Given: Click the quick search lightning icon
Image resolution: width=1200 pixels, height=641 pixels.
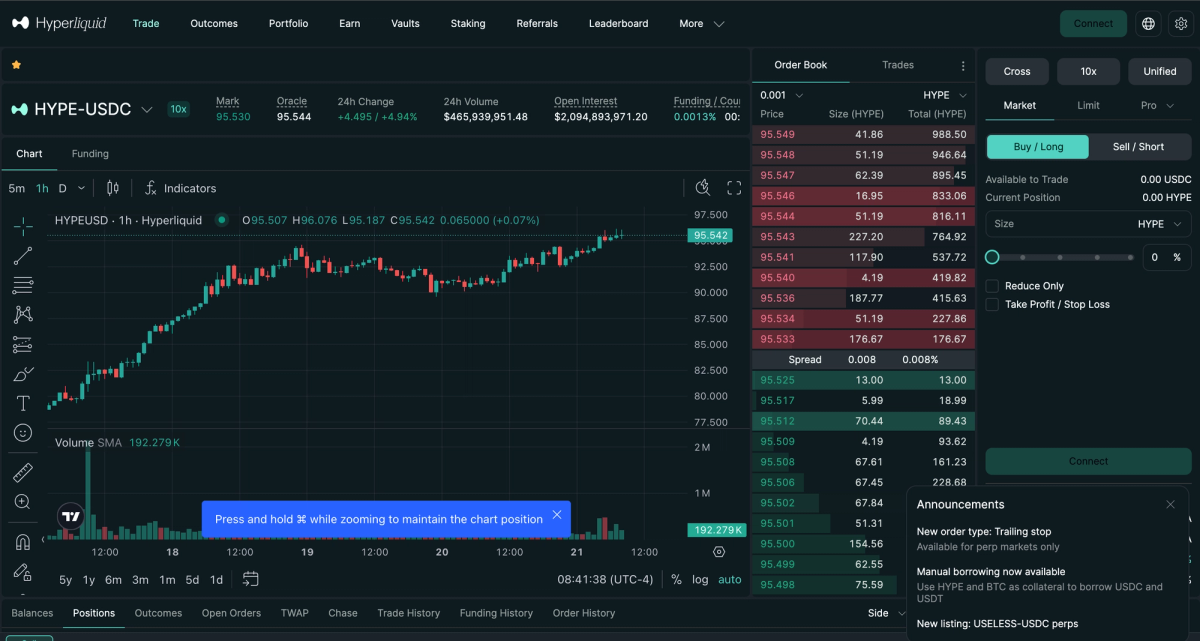Looking at the screenshot, I should (703, 188).
